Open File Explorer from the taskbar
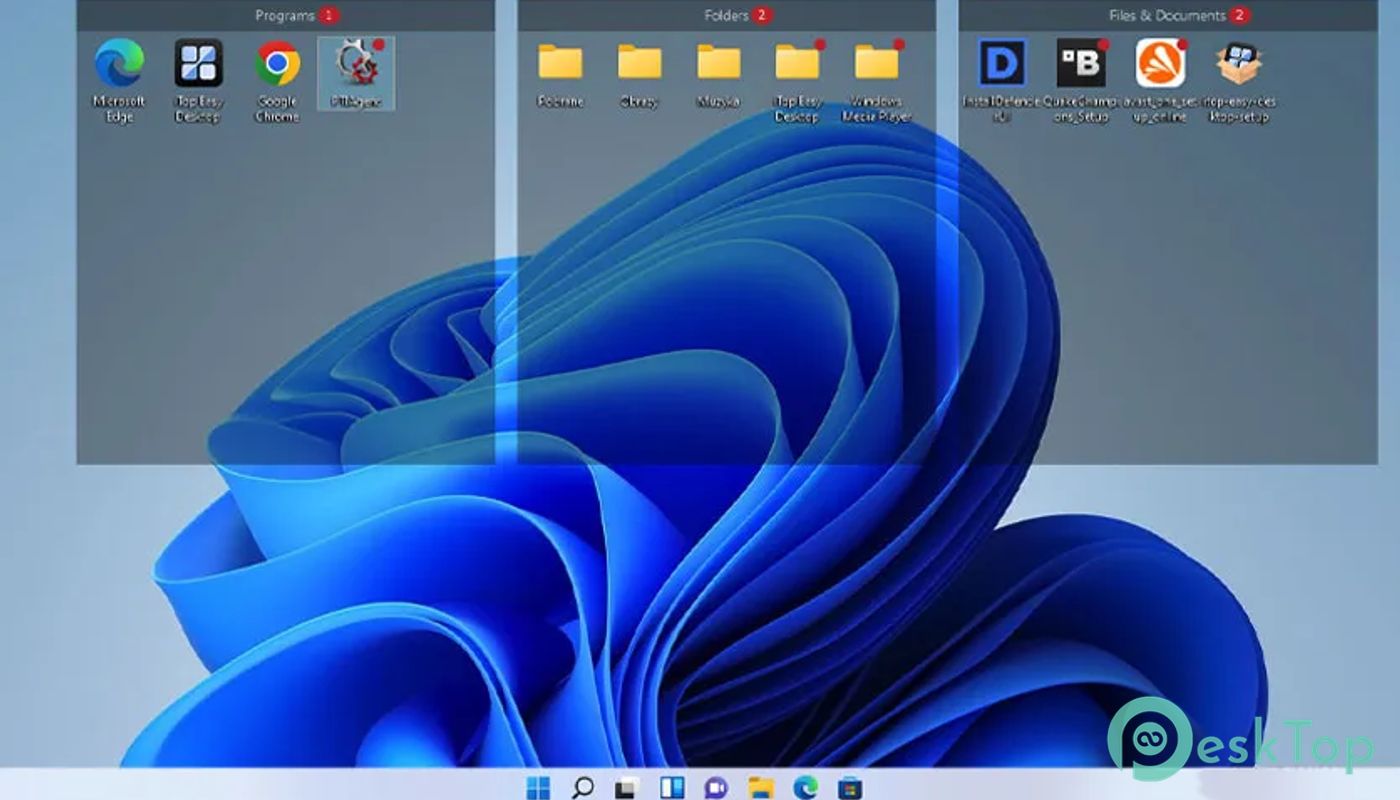1400x800 pixels. (x=762, y=787)
